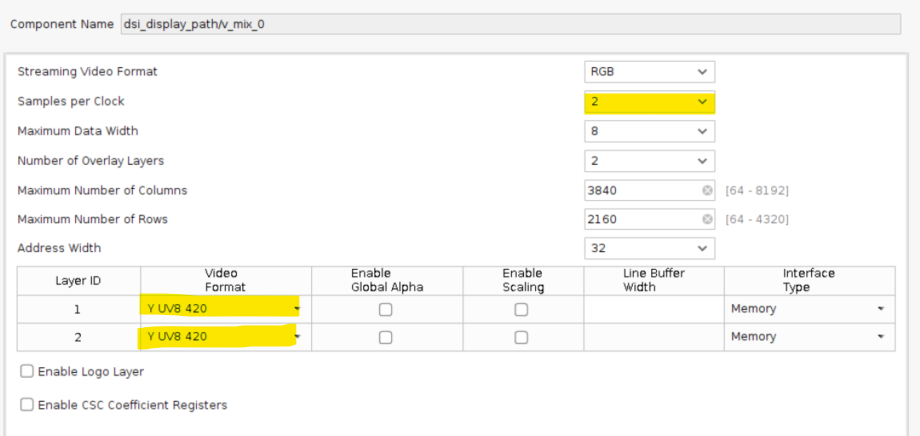Open Number of Overlay Layers dropdown
This screenshot has height=436, width=920.
pos(649,161)
